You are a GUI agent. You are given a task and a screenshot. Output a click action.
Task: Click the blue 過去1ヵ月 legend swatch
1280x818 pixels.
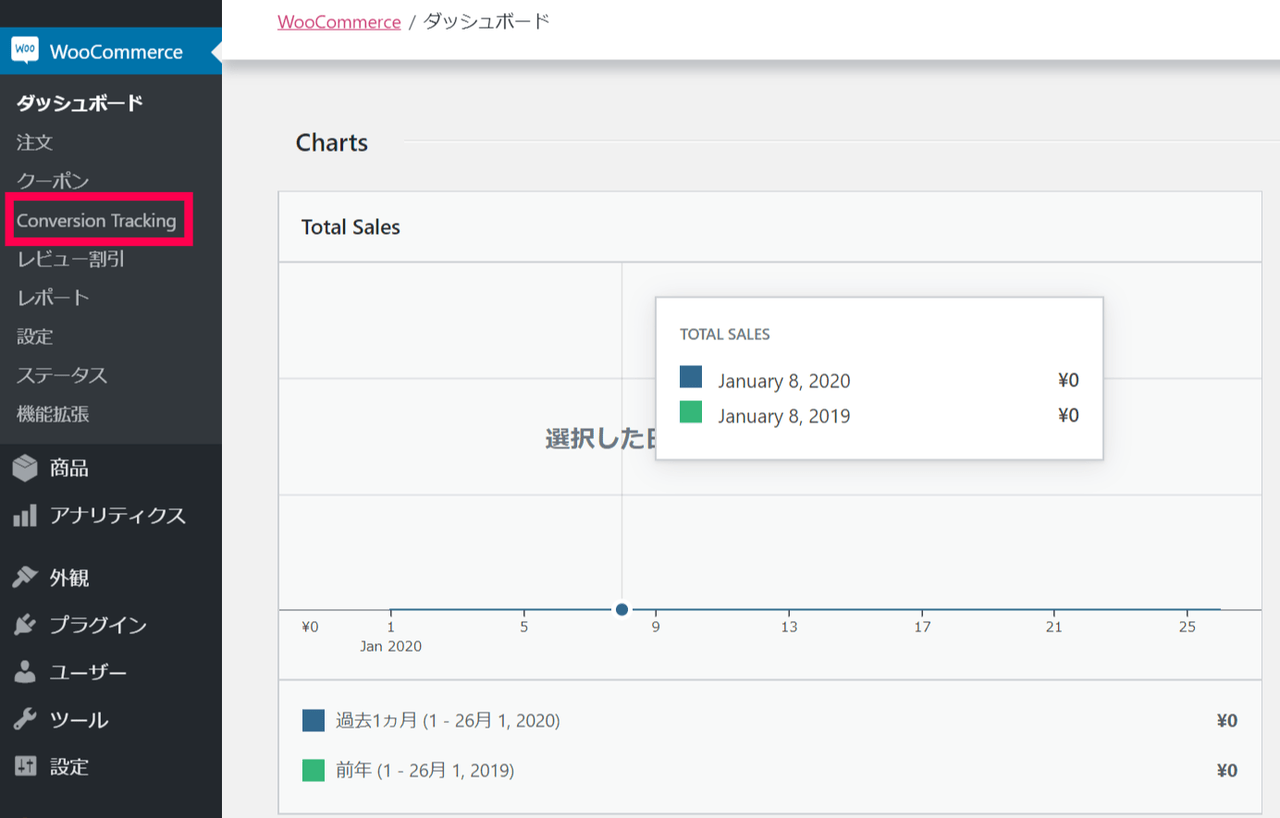313,721
